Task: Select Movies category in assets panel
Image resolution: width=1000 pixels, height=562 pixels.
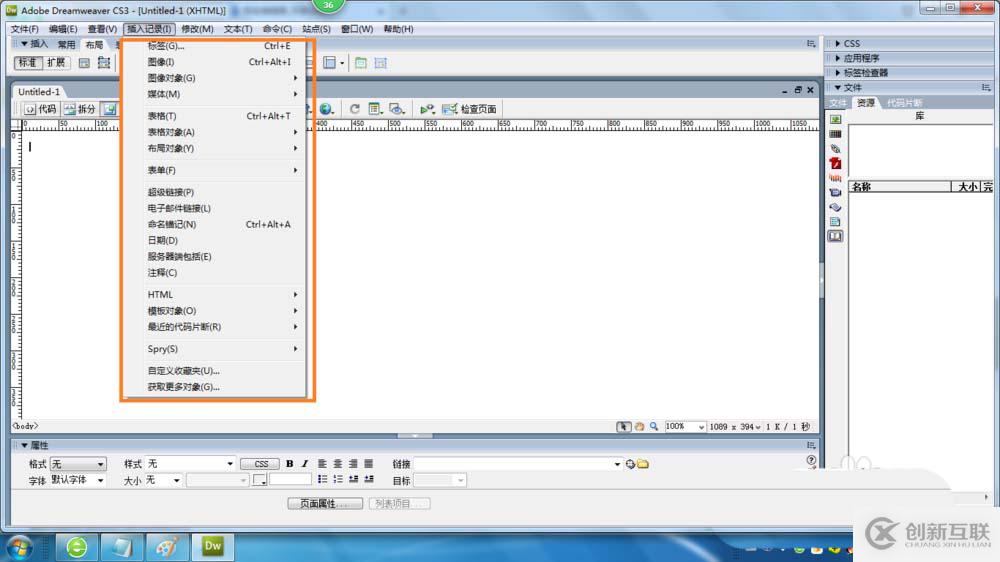Action: (x=835, y=193)
